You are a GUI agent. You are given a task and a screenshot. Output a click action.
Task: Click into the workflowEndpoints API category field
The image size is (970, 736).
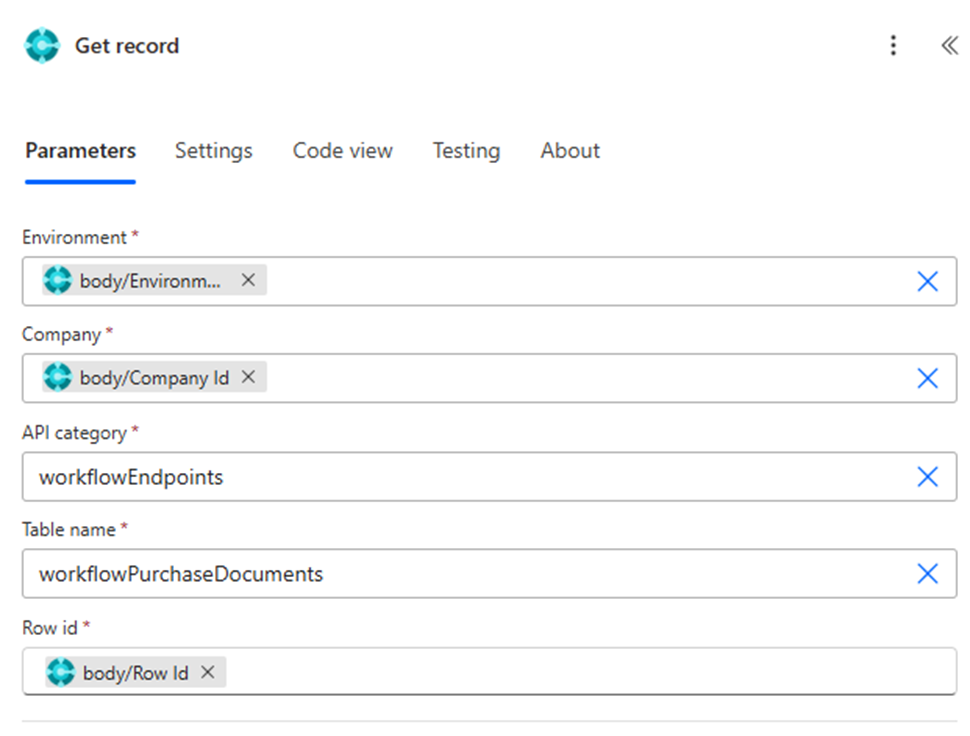(x=450, y=477)
